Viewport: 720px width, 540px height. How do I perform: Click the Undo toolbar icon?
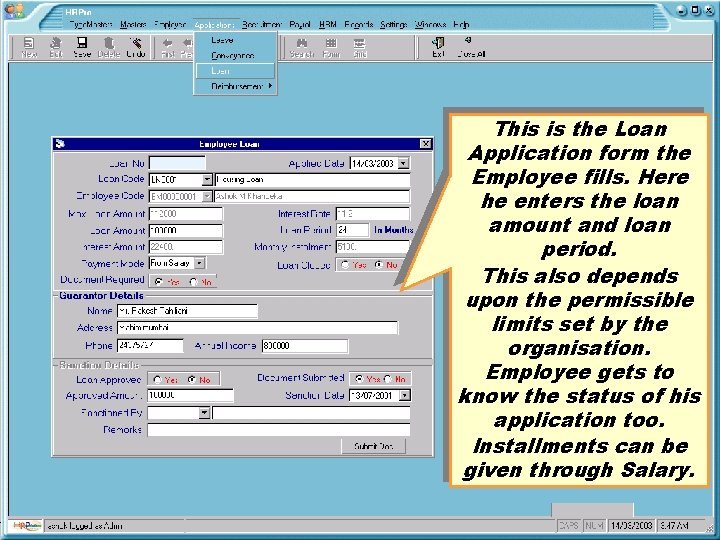click(135, 43)
